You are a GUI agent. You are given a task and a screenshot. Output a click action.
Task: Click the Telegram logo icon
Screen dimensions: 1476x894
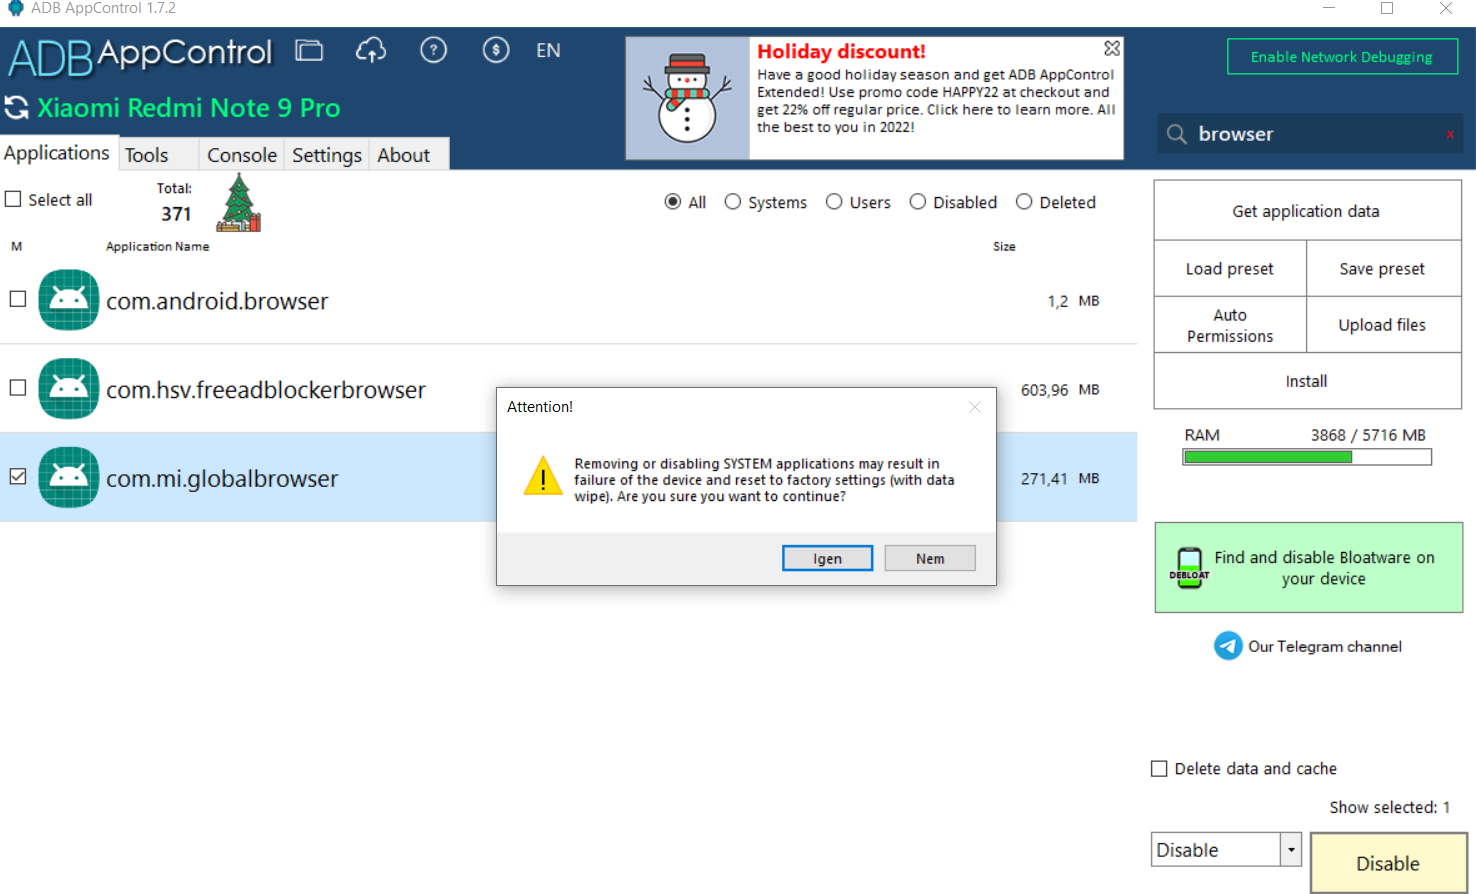[x=1228, y=646]
